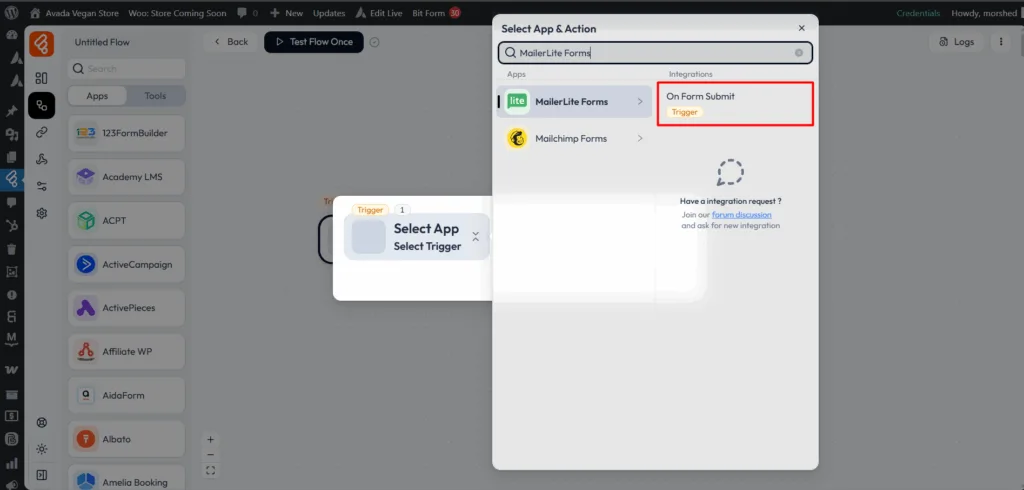Select the highlighted Flows icon in sidebar
1024x490 pixels.
click(x=42, y=105)
